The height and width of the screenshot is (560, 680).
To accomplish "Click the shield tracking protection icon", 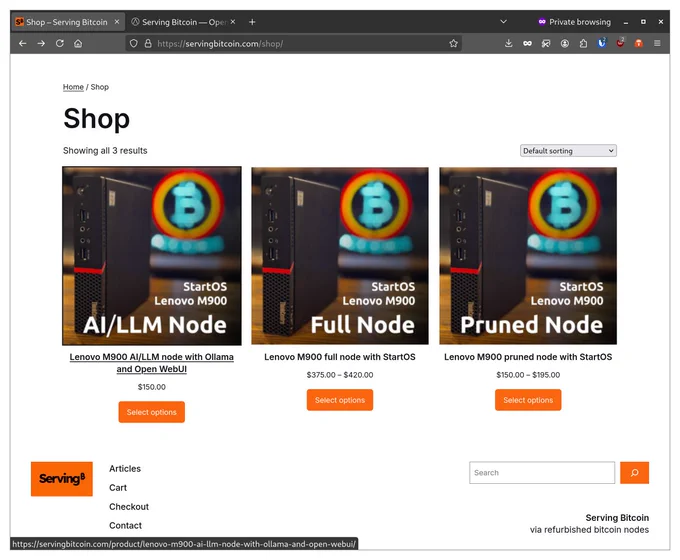I will pos(134,43).
